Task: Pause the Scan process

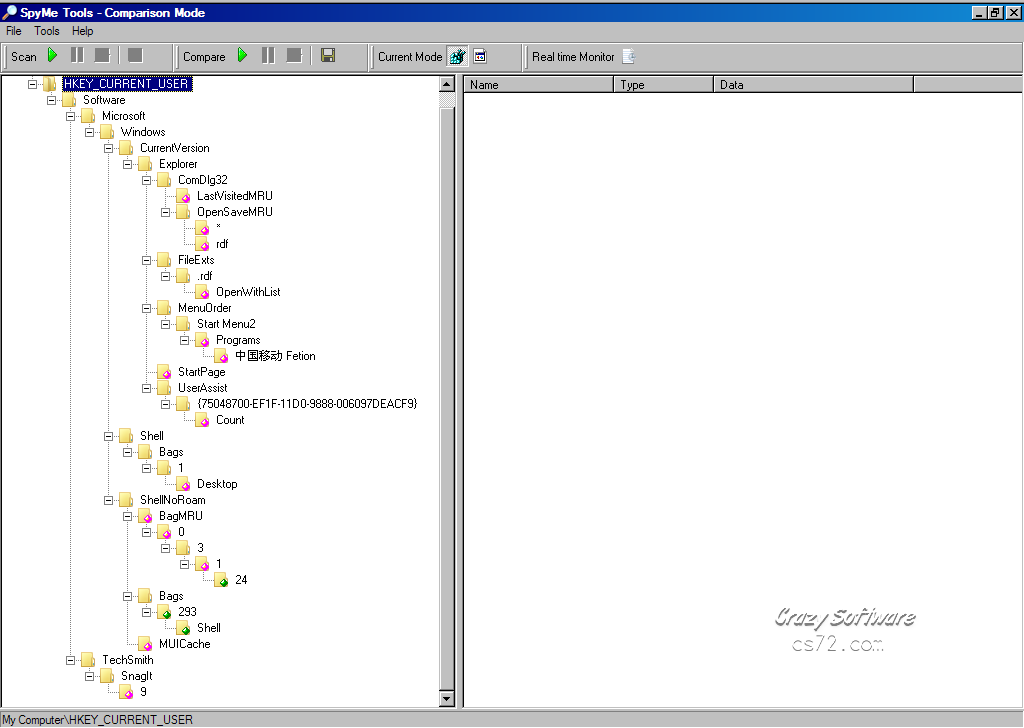Action: (77, 56)
